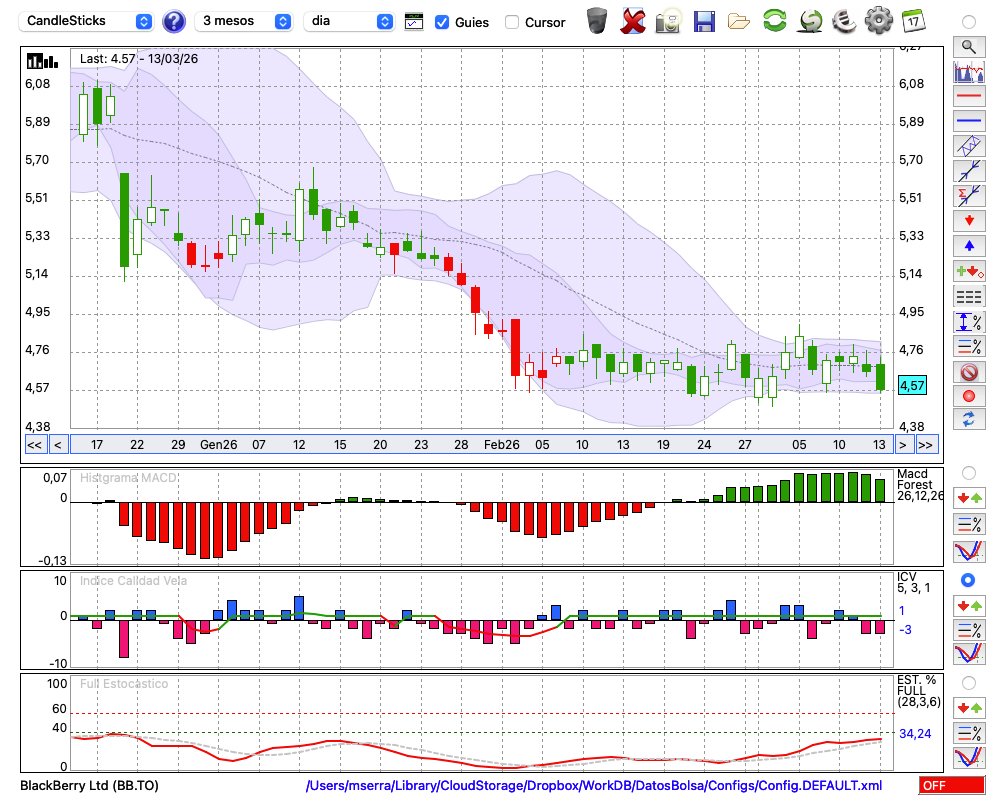
Task: Open the CandleSticks chart type dropdown
Action: (88, 21)
